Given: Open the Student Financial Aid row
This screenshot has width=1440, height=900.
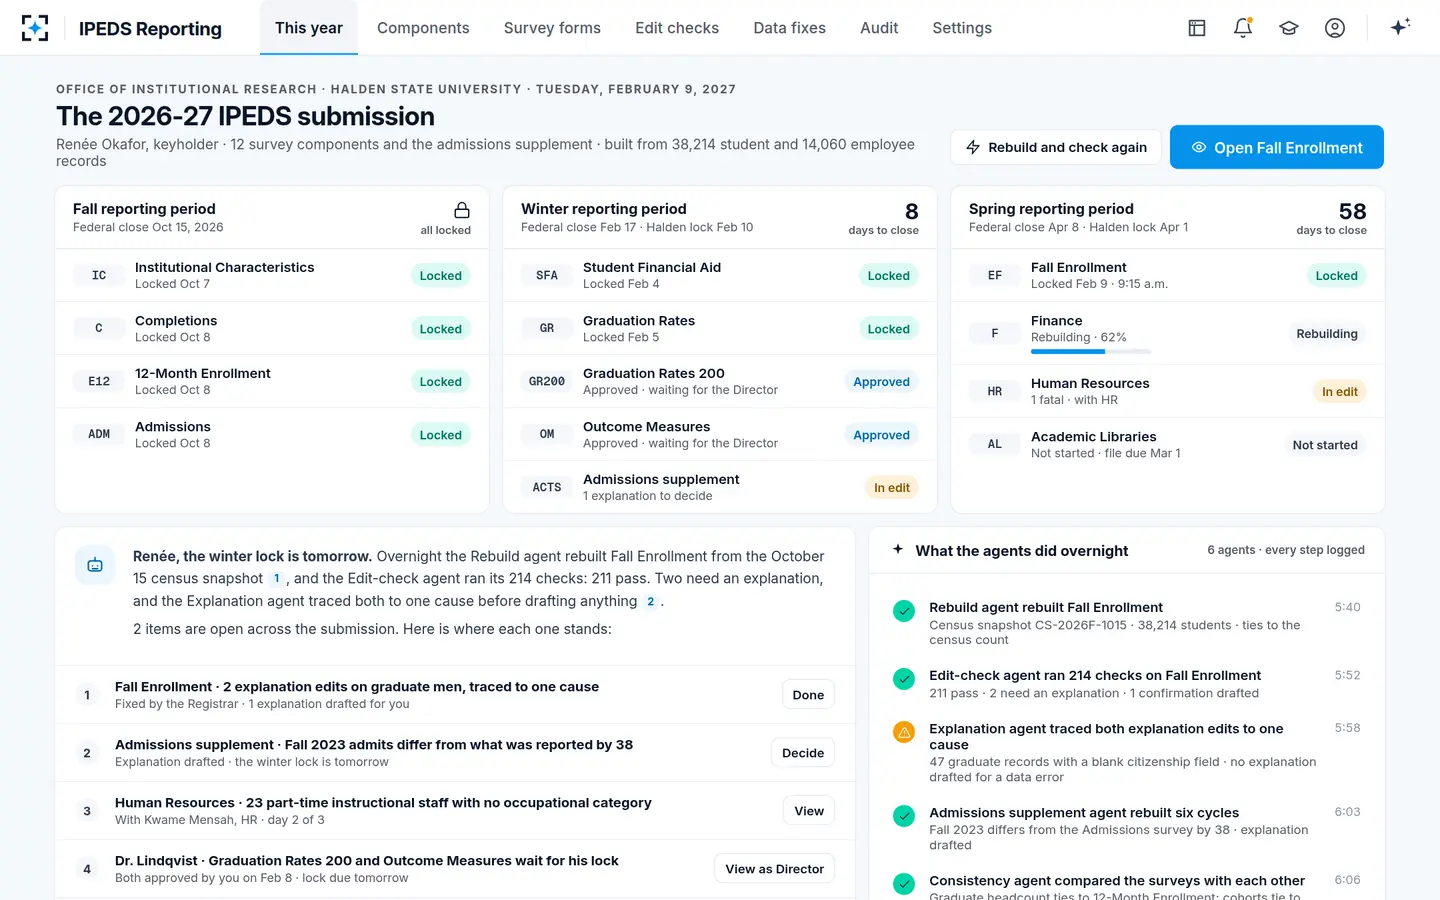Looking at the screenshot, I should [x=720, y=275].
